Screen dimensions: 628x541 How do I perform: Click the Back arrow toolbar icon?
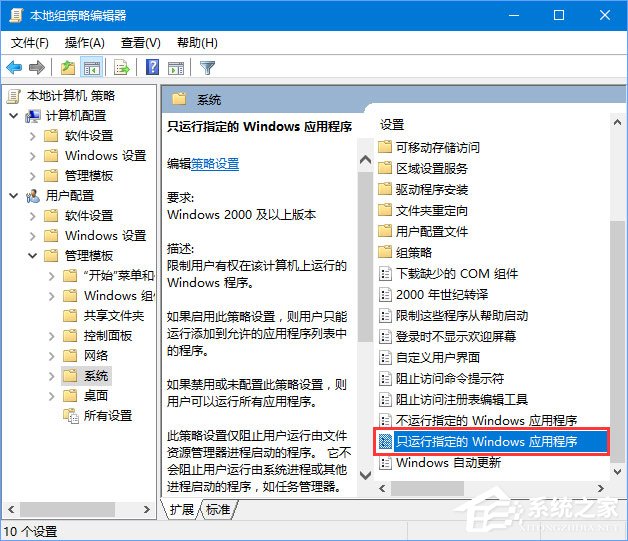[14, 67]
